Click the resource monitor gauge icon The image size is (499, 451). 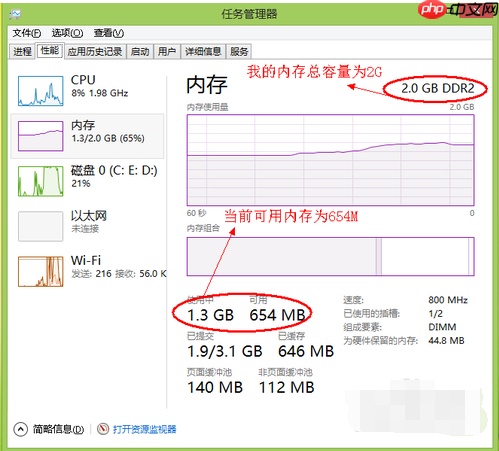pyautogui.click(x=103, y=429)
